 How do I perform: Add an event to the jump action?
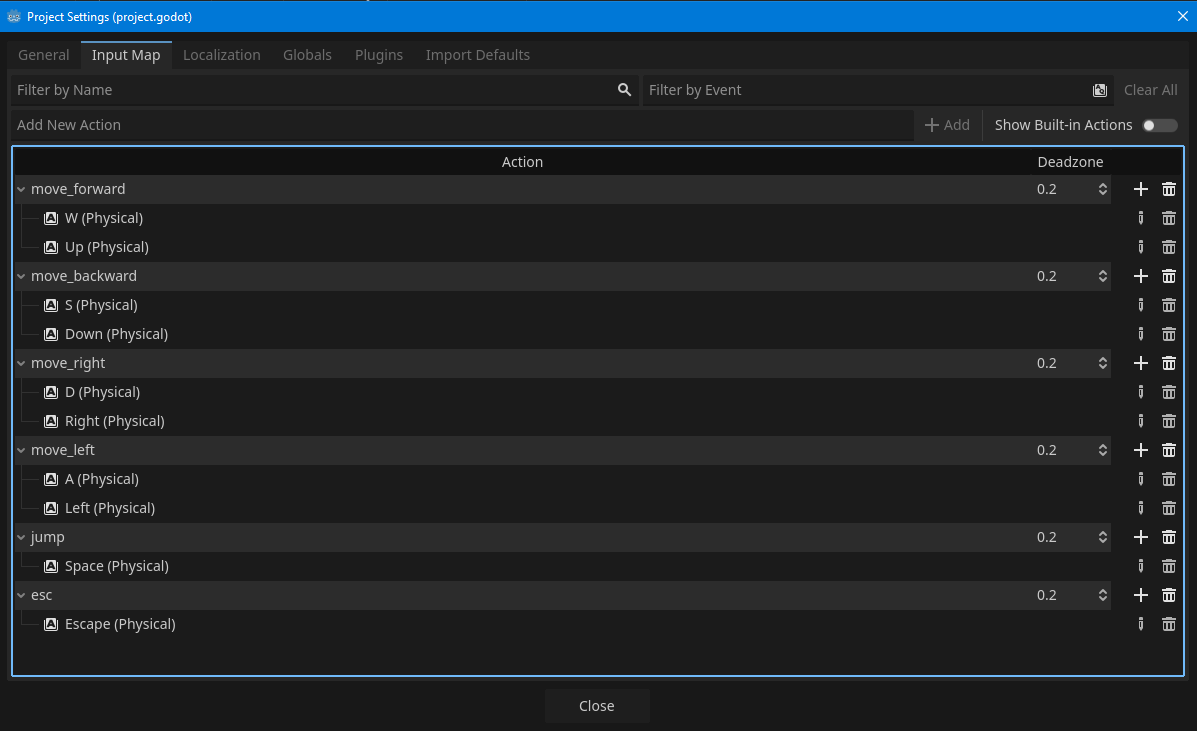(1140, 537)
